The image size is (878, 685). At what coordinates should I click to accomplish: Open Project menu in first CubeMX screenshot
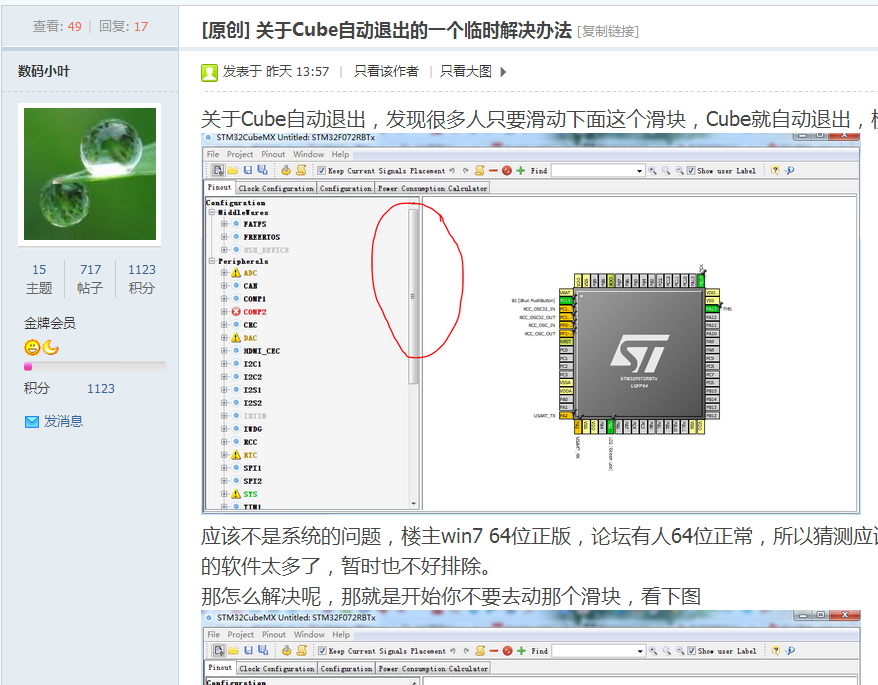point(240,154)
